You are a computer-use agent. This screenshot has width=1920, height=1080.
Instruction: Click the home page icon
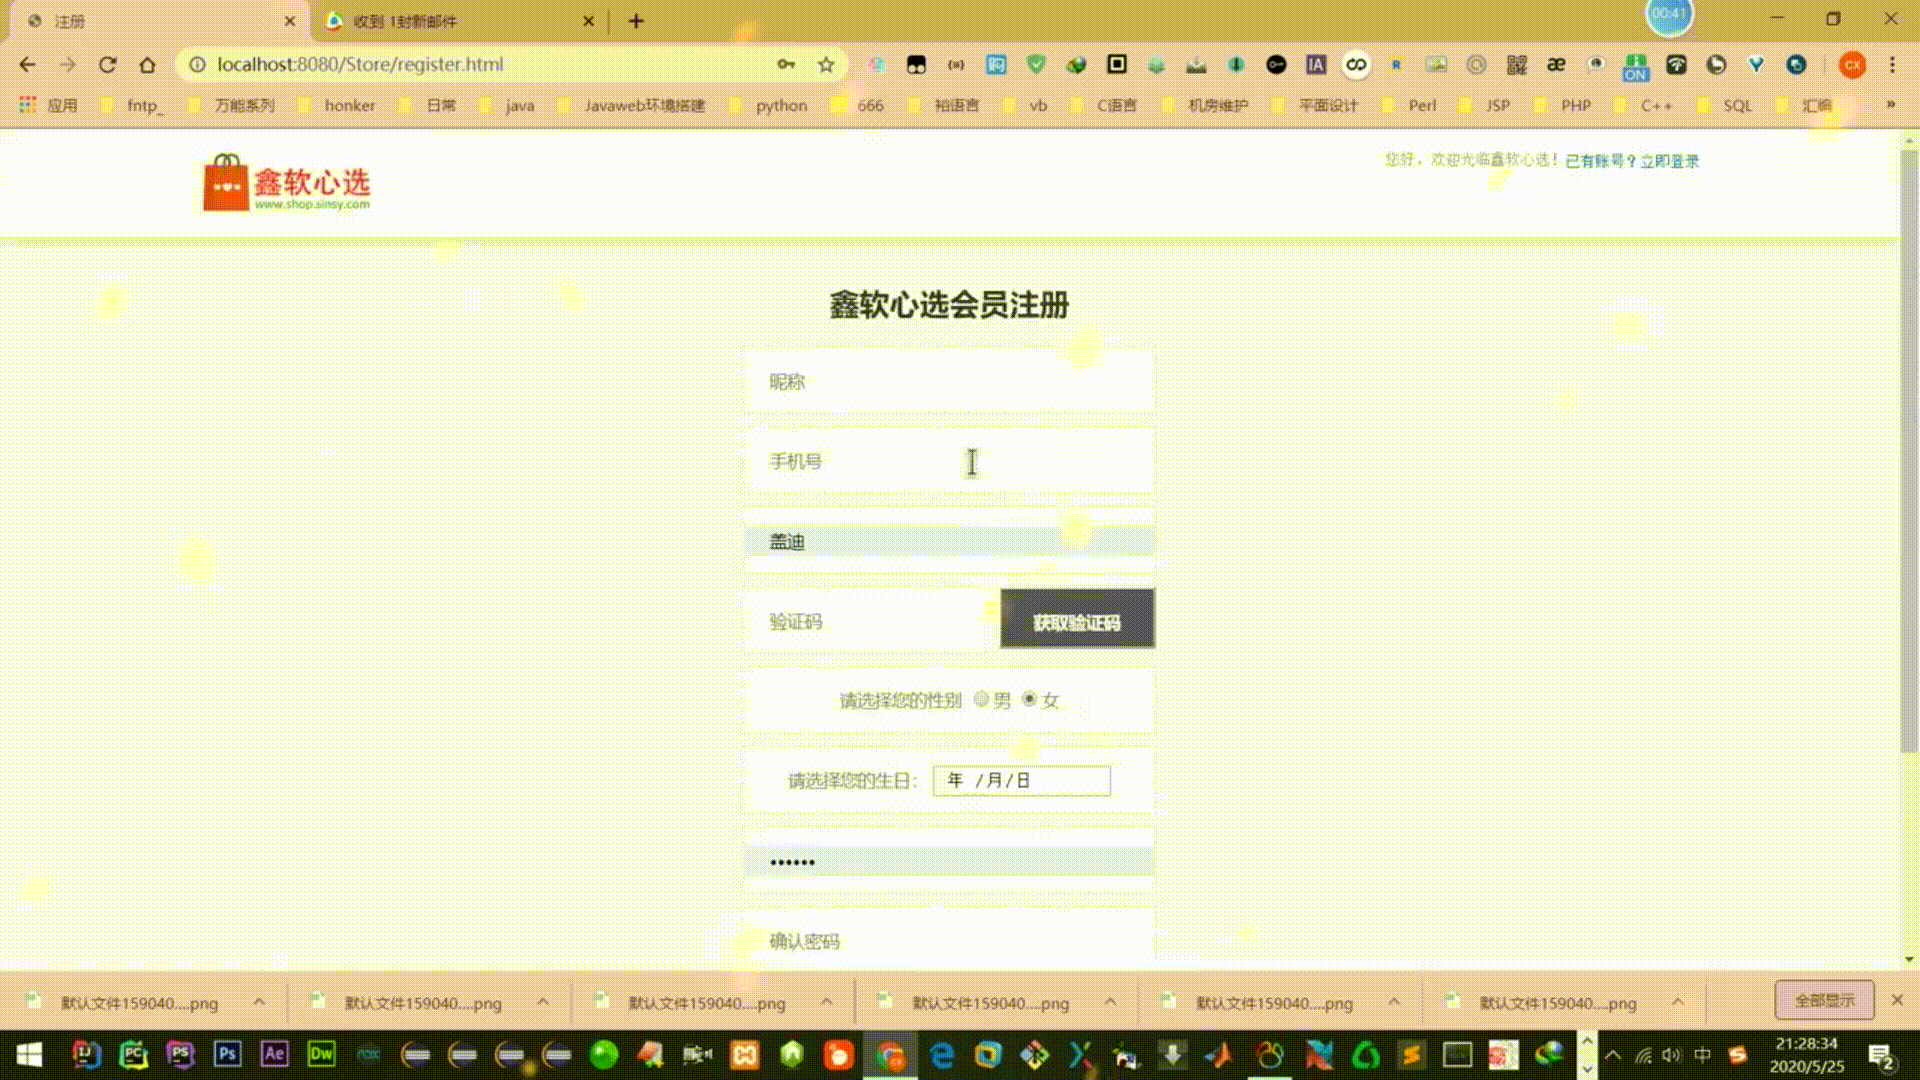pyautogui.click(x=147, y=65)
